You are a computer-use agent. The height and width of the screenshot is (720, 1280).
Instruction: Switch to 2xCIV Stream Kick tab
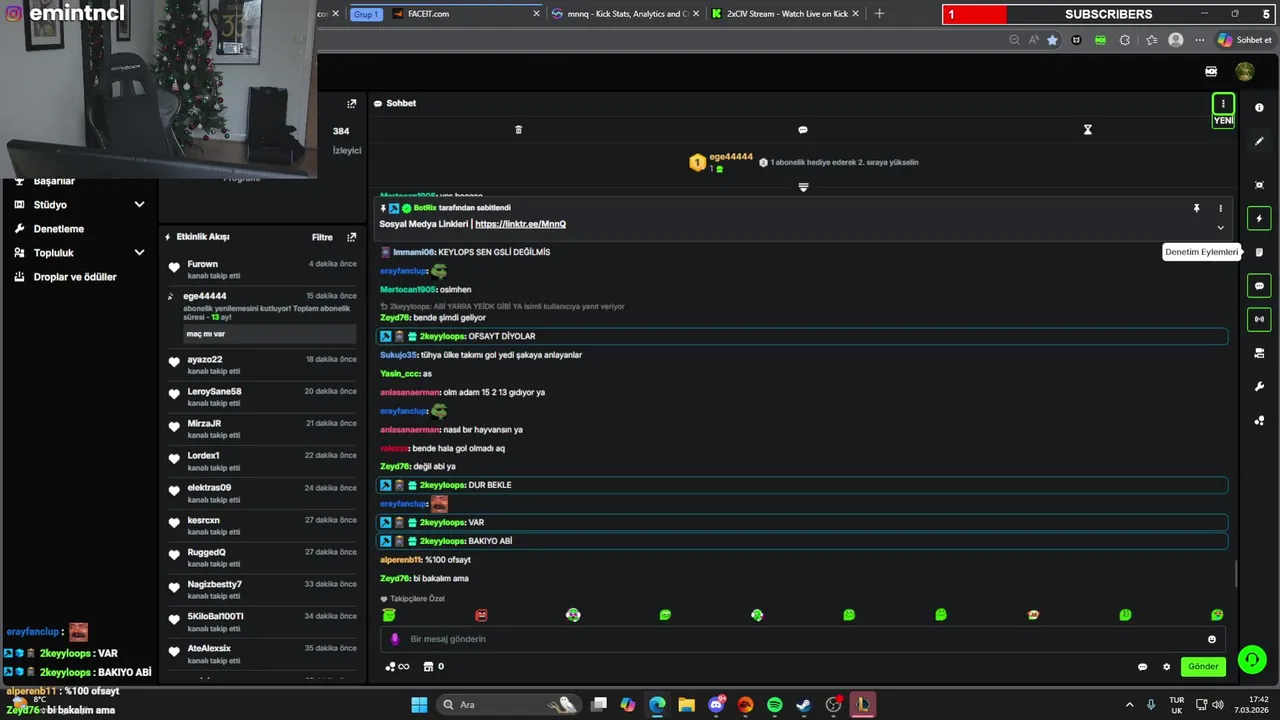coord(785,14)
